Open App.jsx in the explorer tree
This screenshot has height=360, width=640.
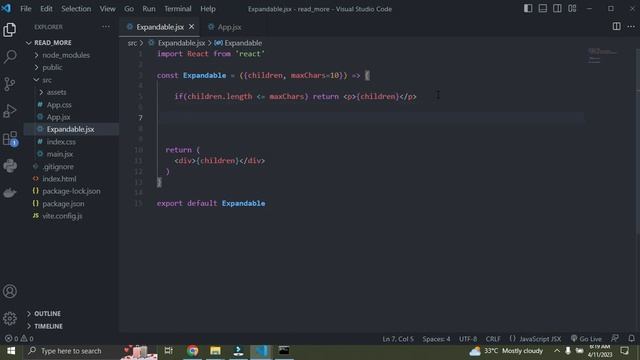click(x=58, y=117)
